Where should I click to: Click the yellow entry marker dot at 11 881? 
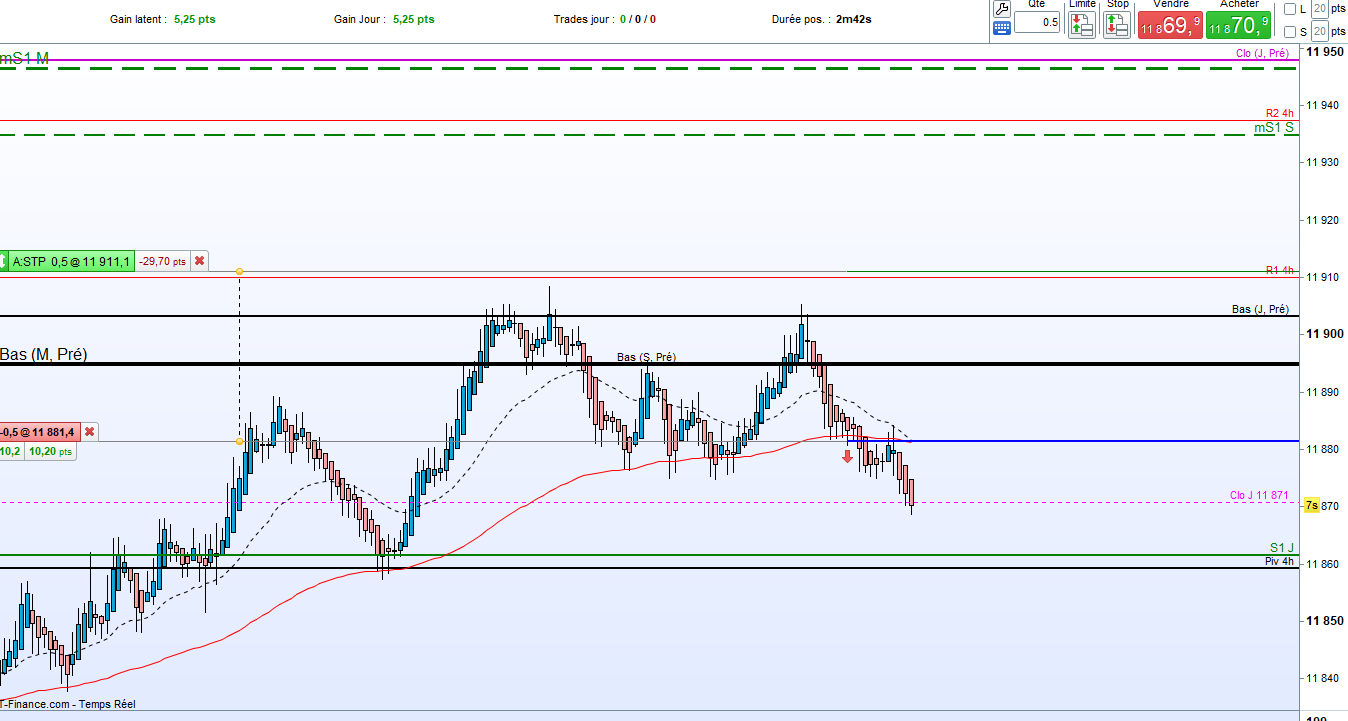point(239,441)
